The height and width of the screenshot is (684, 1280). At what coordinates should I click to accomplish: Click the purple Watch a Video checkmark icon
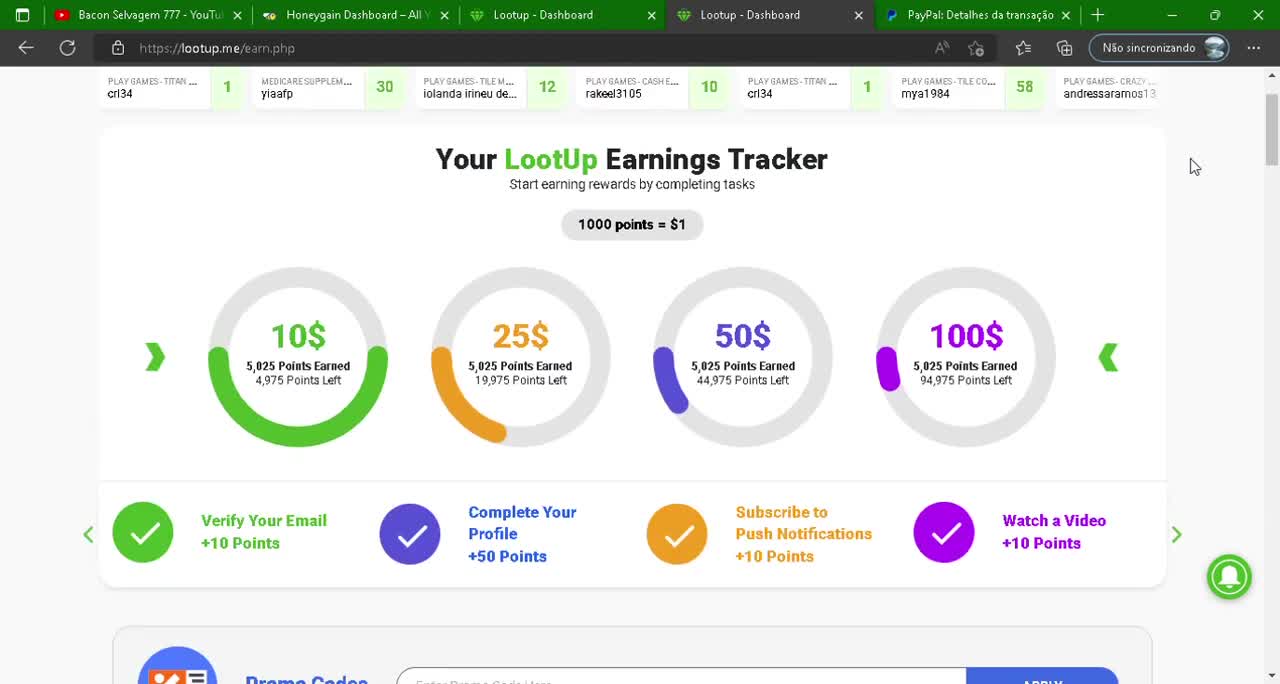click(x=944, y=532)
